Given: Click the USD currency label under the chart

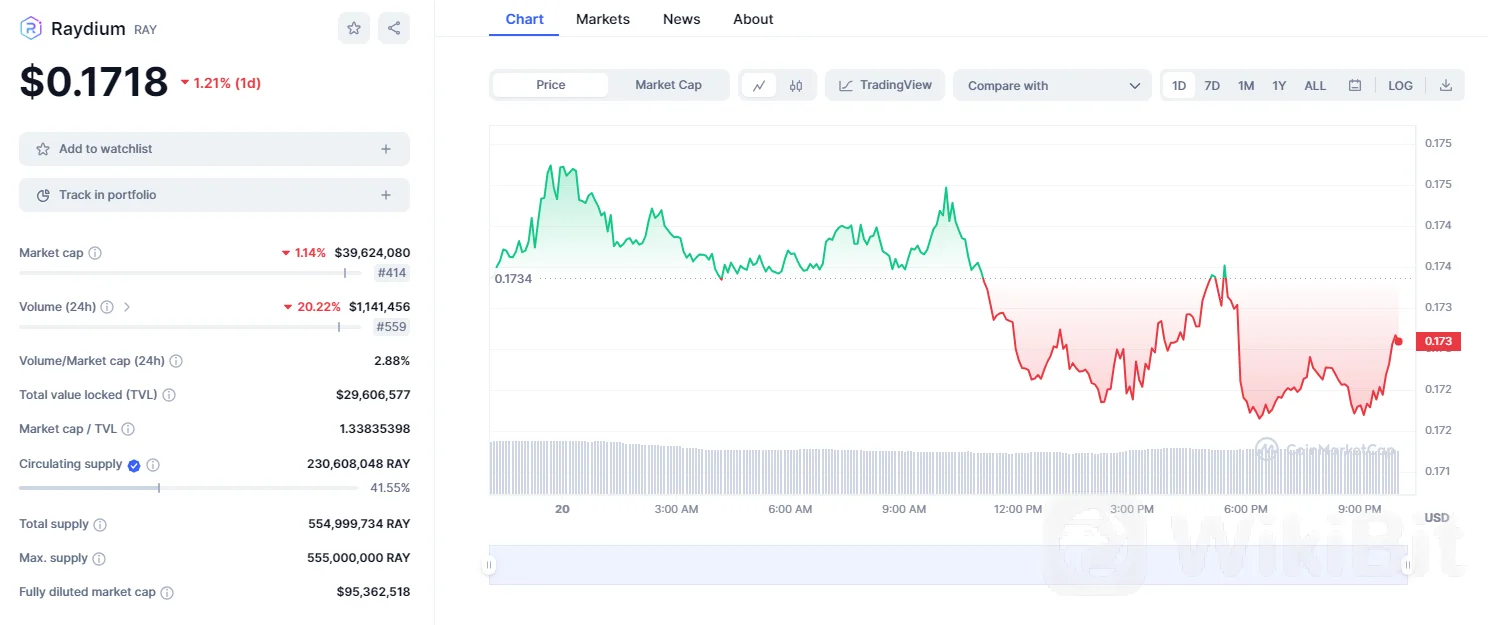Looking at the screenshot, I should pyautogui.click(x=1436, y=518).
